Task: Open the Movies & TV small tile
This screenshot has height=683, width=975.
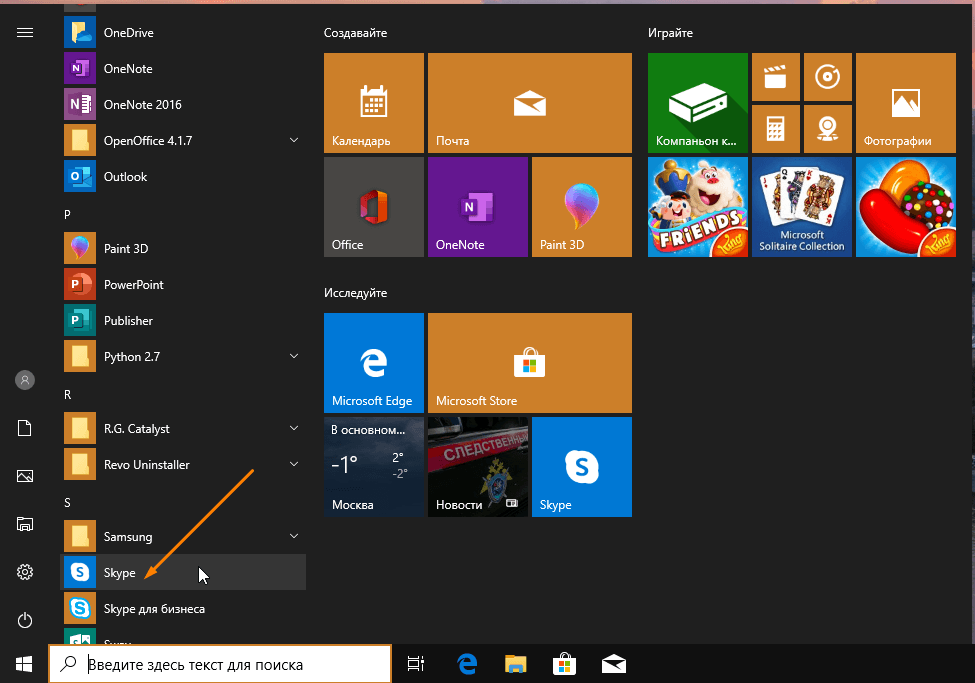Action: coord(775,77)
